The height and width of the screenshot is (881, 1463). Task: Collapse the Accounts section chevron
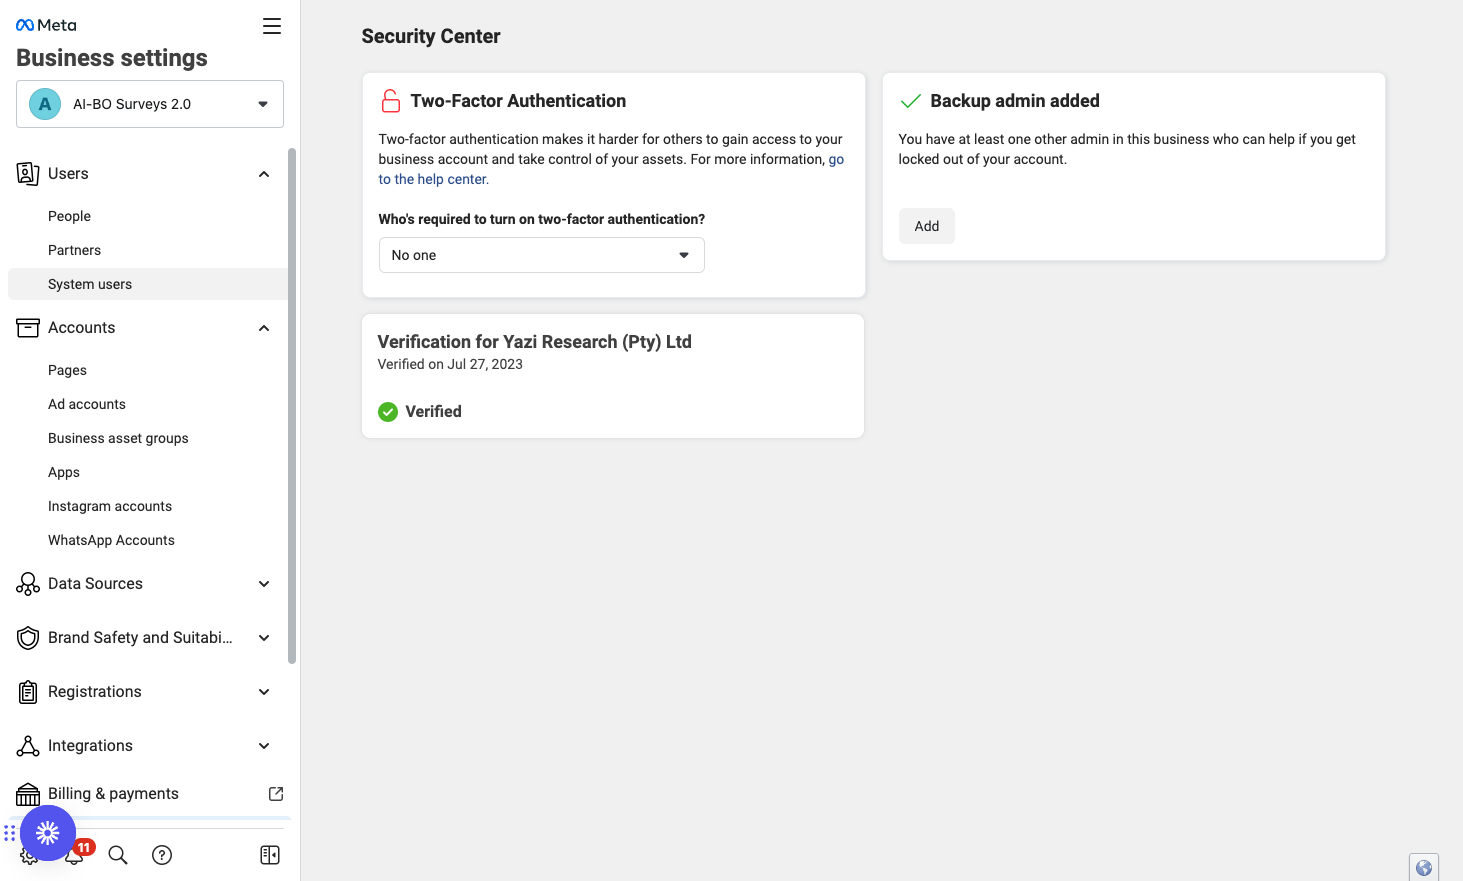264,328
